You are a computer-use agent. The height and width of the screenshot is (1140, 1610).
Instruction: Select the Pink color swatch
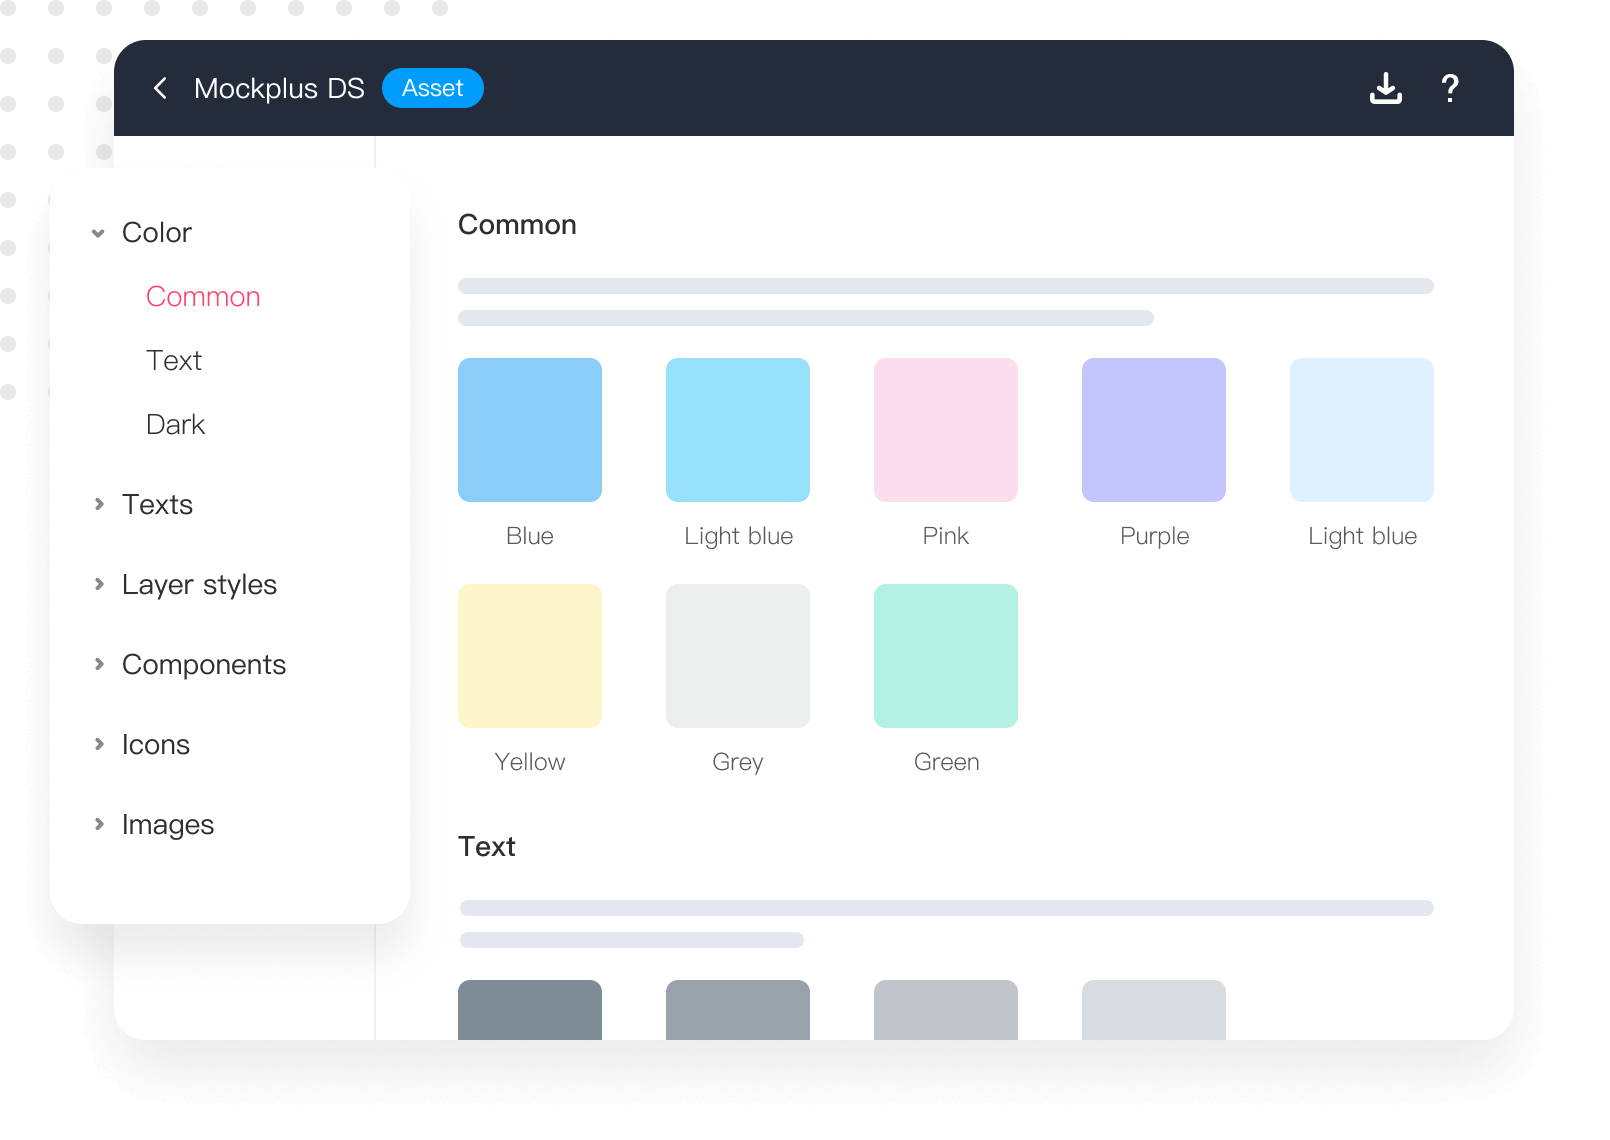[x=946, y=430]
